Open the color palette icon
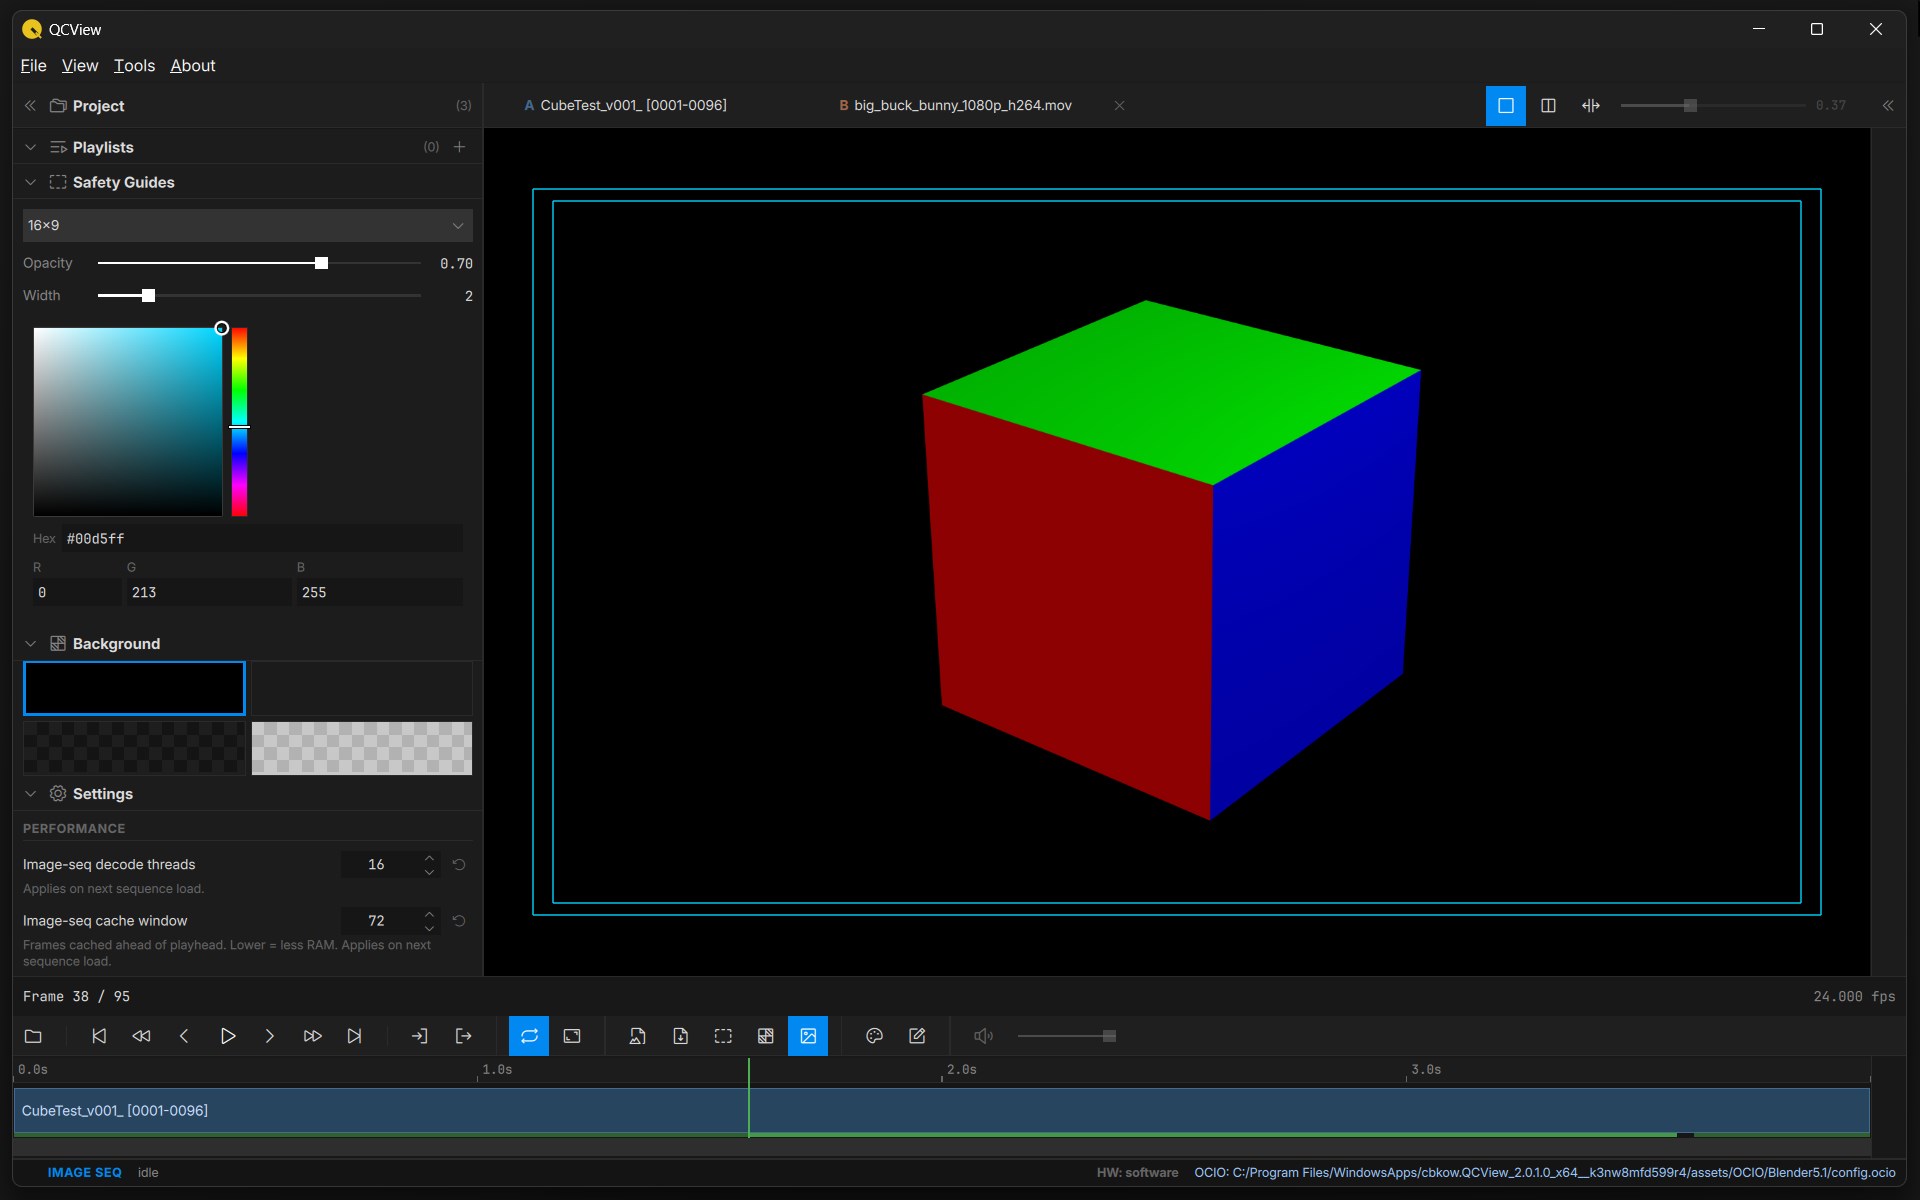 pyautogui.click(x=874, y=1036)
